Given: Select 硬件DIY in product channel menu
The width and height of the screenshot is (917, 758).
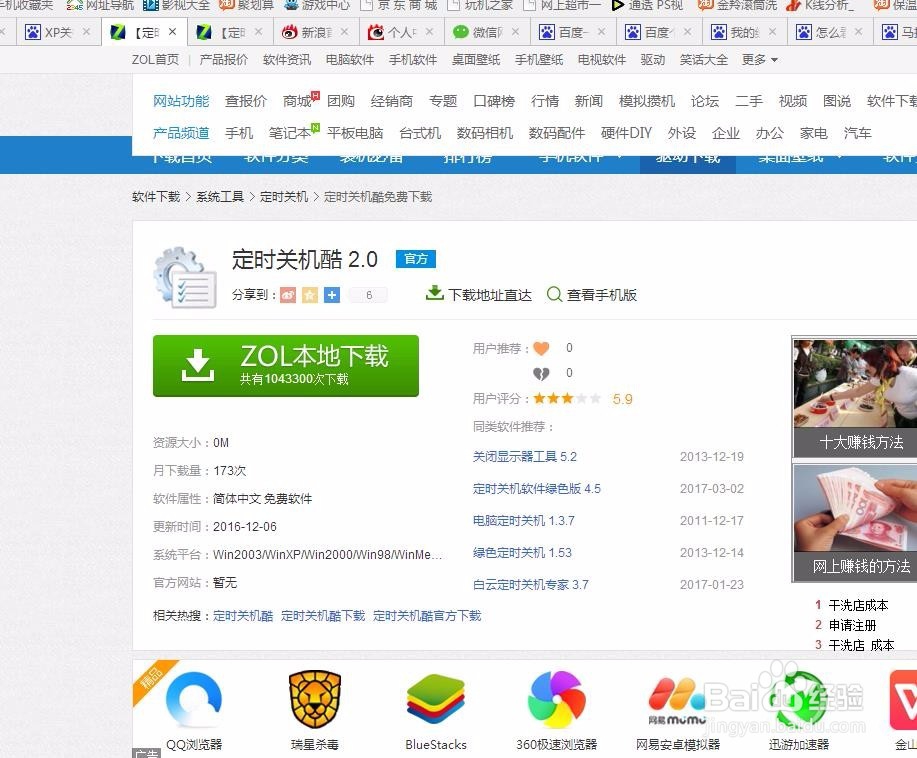Looking at the screenshot, I should point(626,133).
